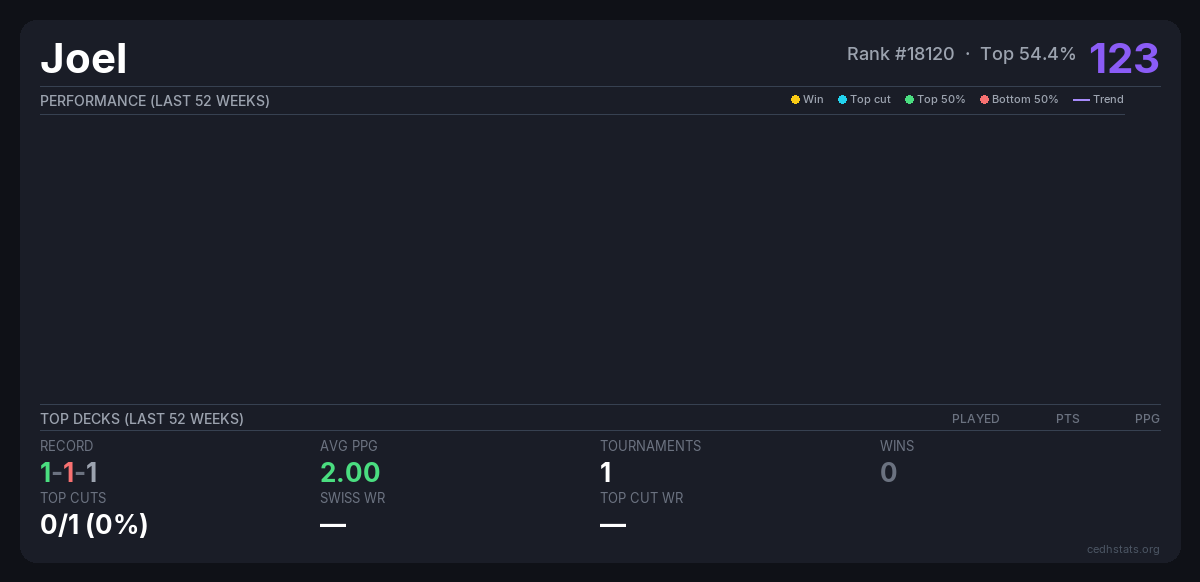Open the cedhstats.org link
The width and height of the screenshot is (1200, 582).
pyautogui.click(x=1123, y=549)
